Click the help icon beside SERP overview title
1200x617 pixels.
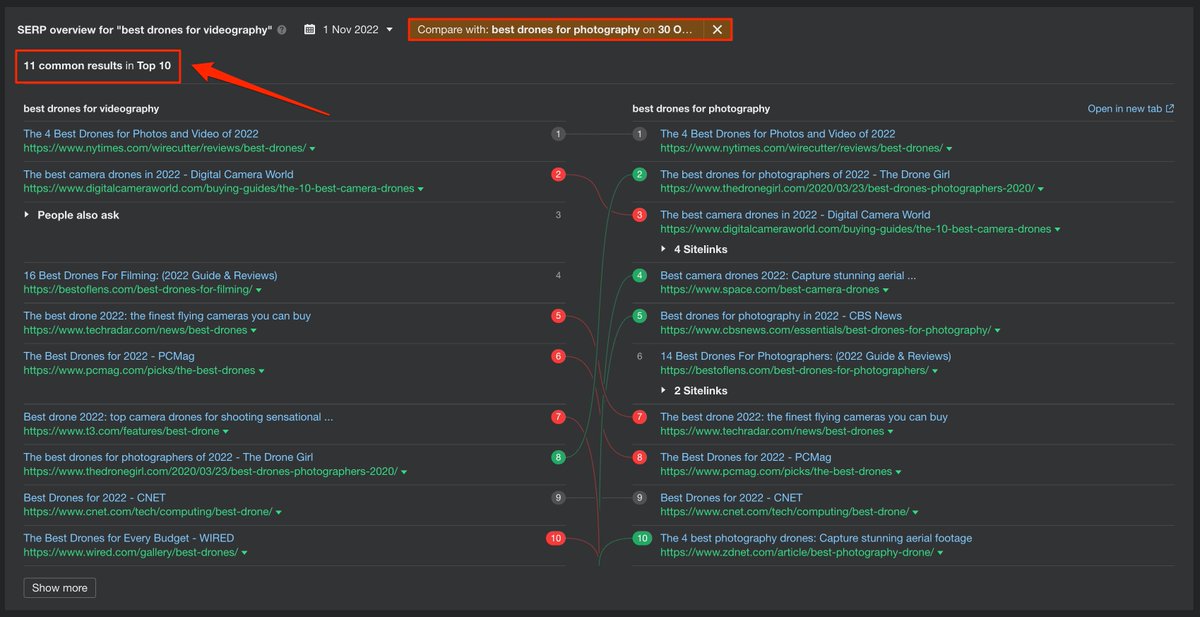[282, 30]
